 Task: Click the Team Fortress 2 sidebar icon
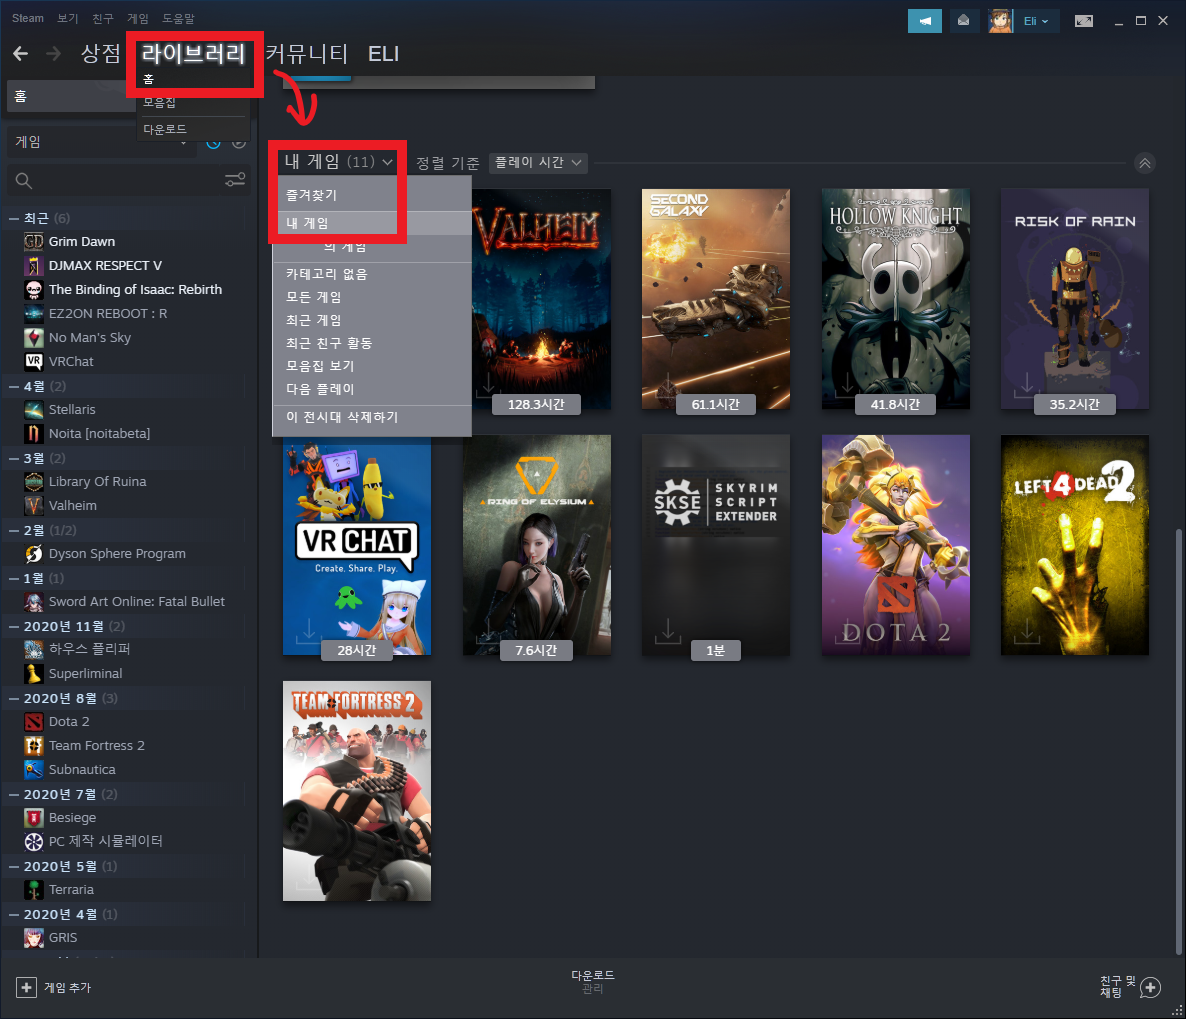(34, 746)
